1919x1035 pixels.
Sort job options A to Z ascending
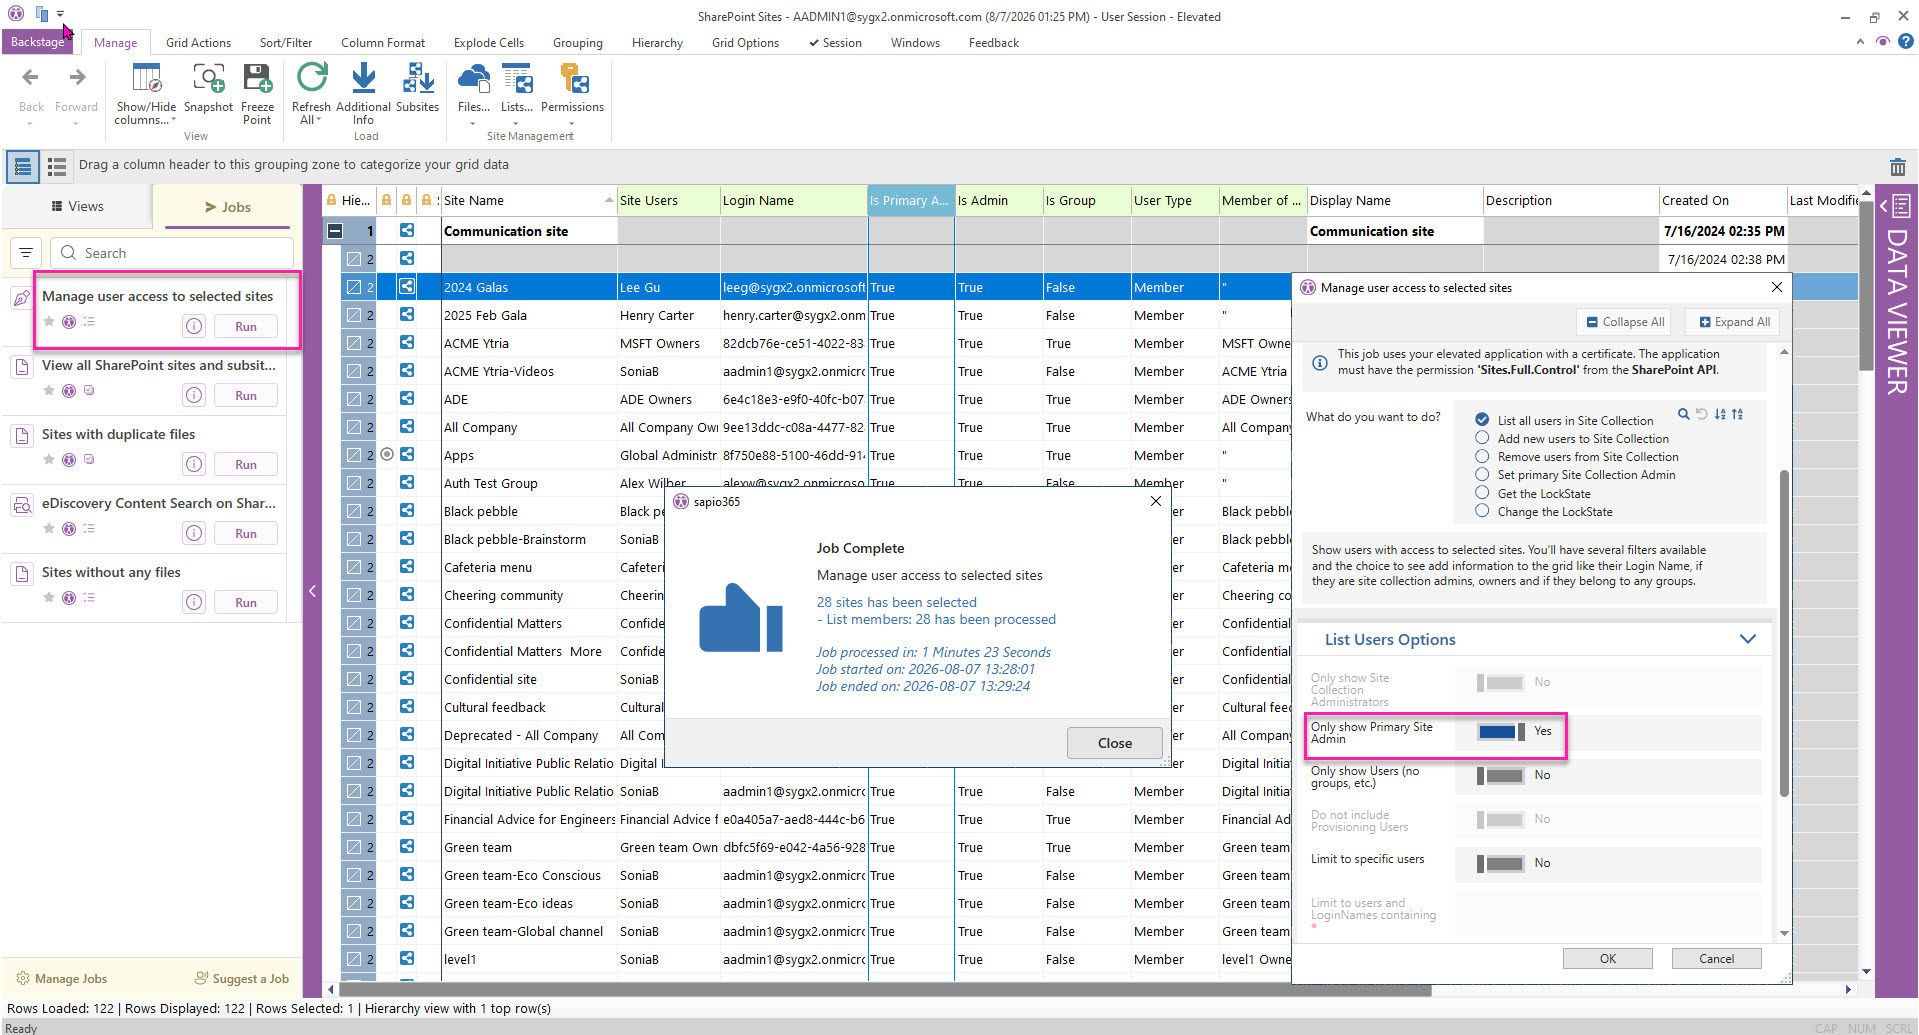[x=1720, y=414]
